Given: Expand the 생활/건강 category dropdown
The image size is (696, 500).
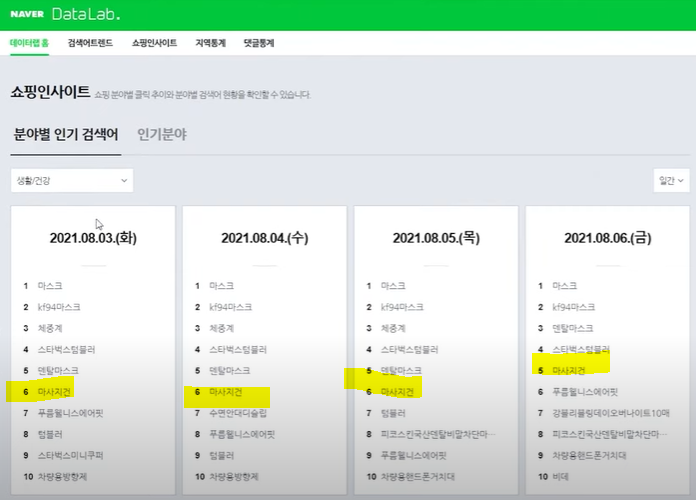Looking at the screenshot, I should (x=72, y=180).
